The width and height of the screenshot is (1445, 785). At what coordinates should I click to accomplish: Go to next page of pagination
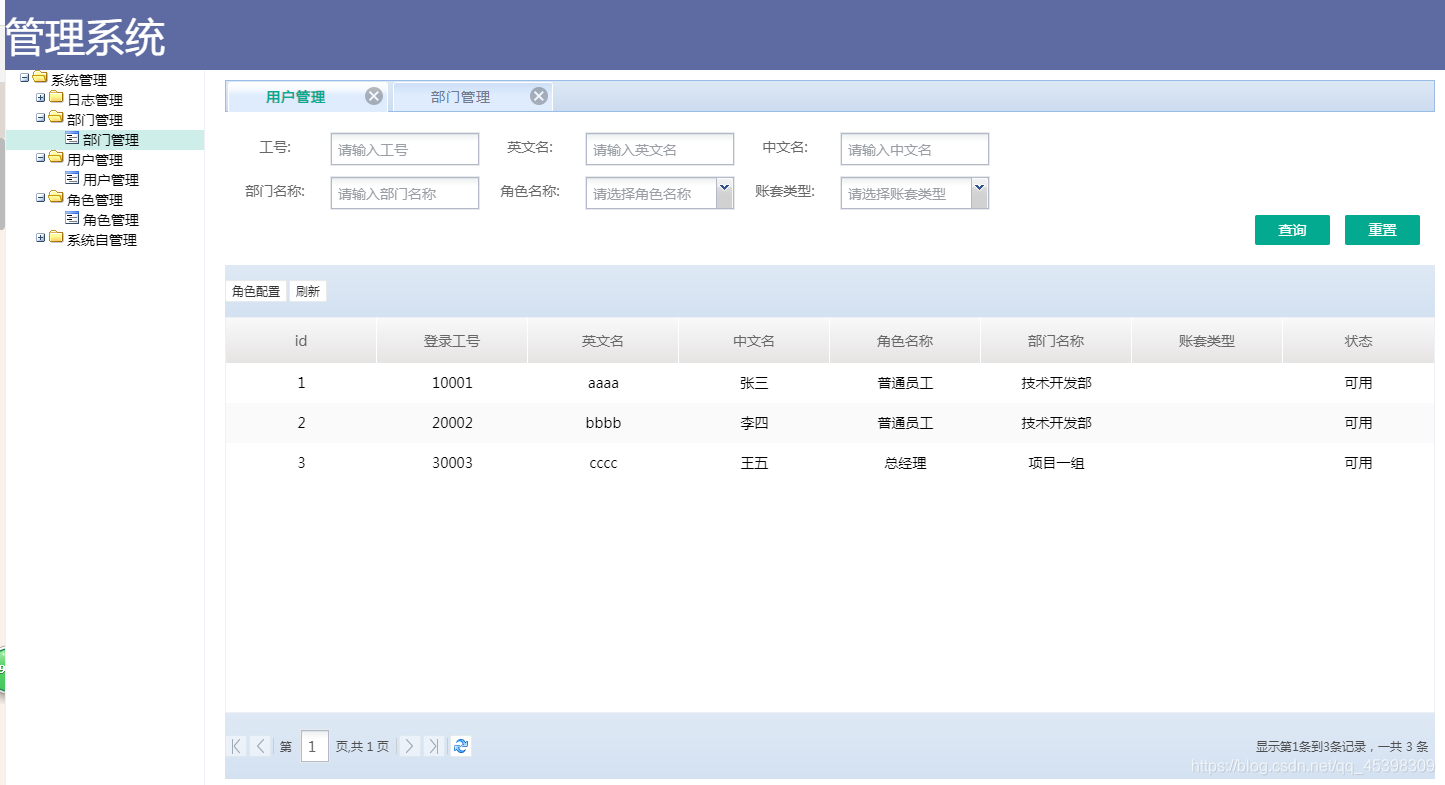409,746
